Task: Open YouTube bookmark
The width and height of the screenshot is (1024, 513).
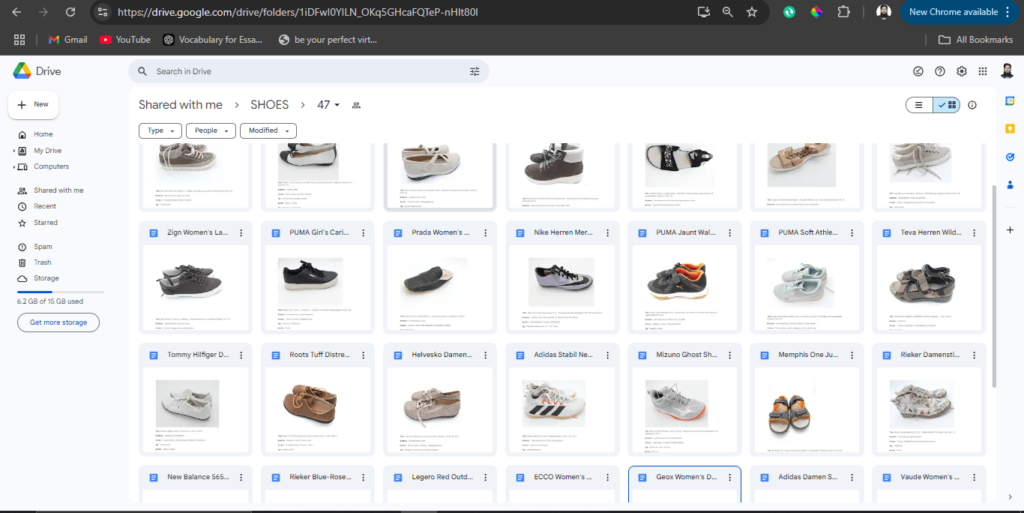Action: pyautogui.click(x=125, y=40)
